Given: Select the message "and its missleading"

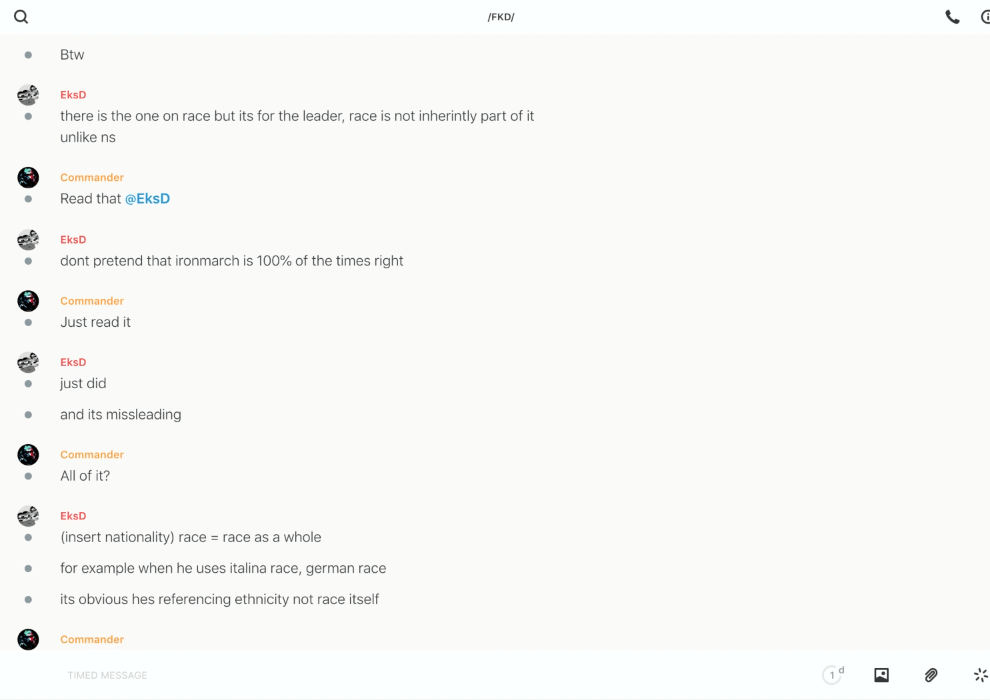Looking at the screenshot, I should 120,415.
